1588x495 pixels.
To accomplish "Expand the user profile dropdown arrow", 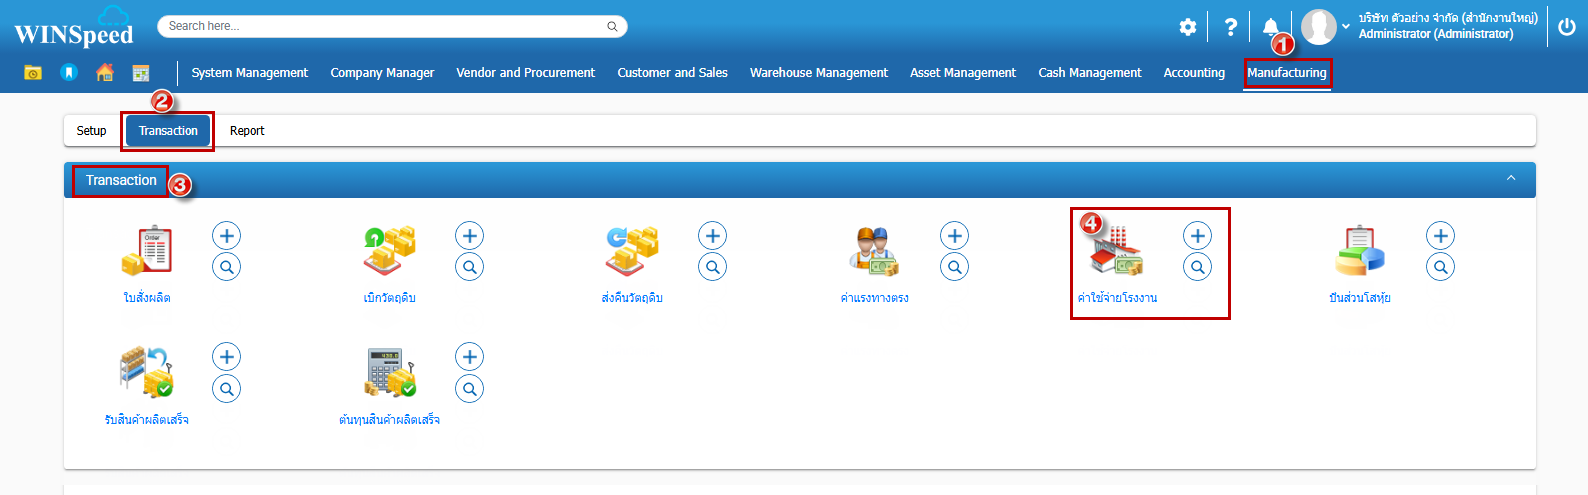I will pos(1346,27).
